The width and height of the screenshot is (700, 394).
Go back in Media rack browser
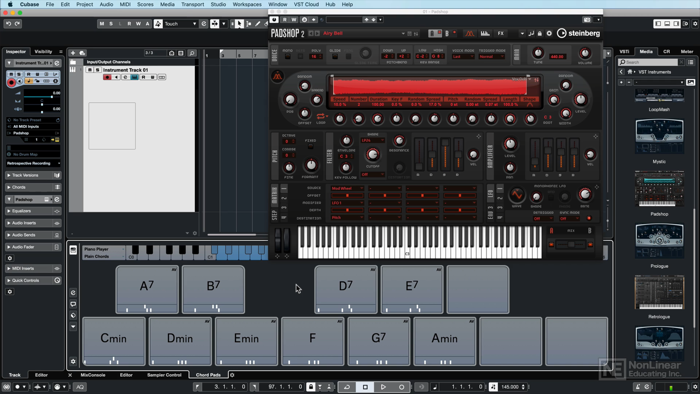(x=621, y=72)
